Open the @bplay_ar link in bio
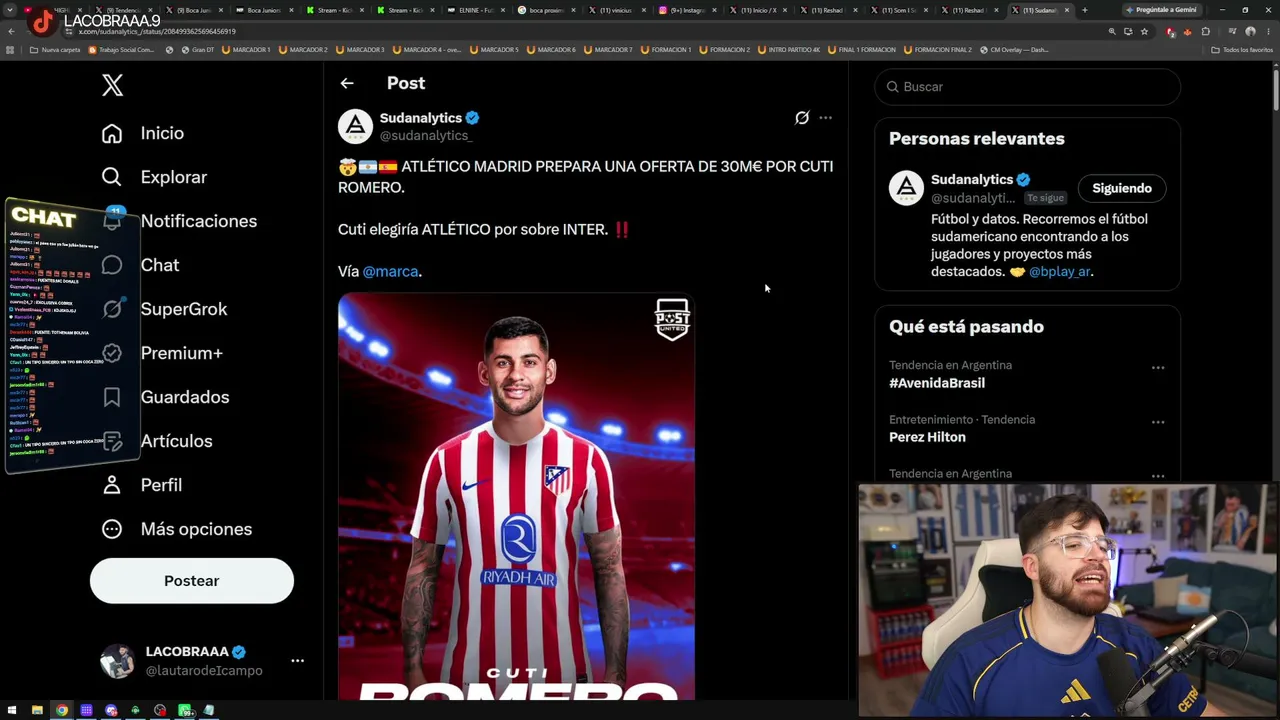 click(1060, 272)
